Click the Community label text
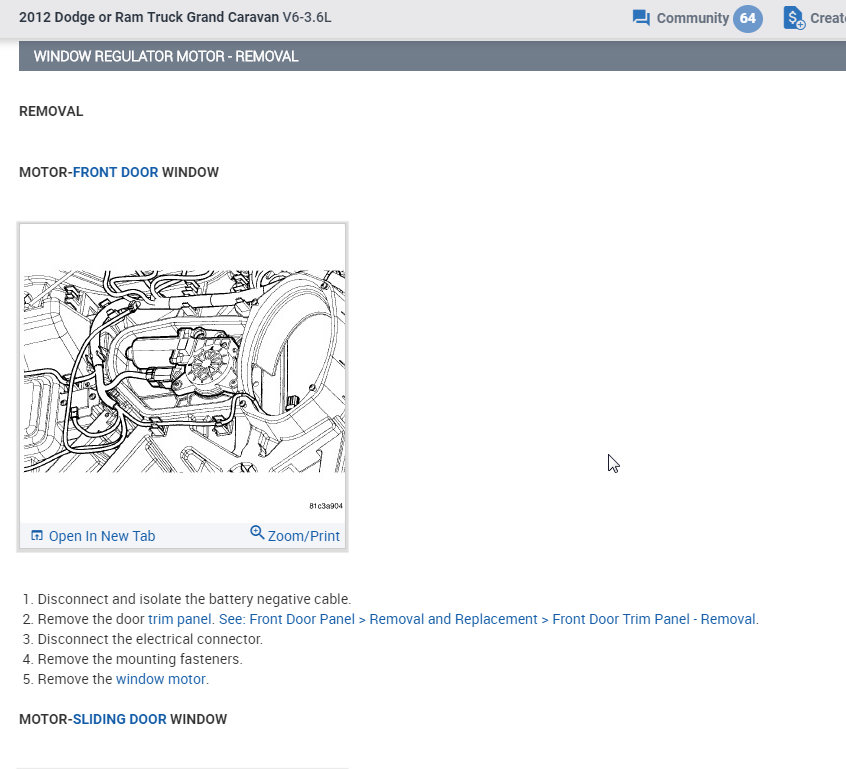 pos(692,18)
